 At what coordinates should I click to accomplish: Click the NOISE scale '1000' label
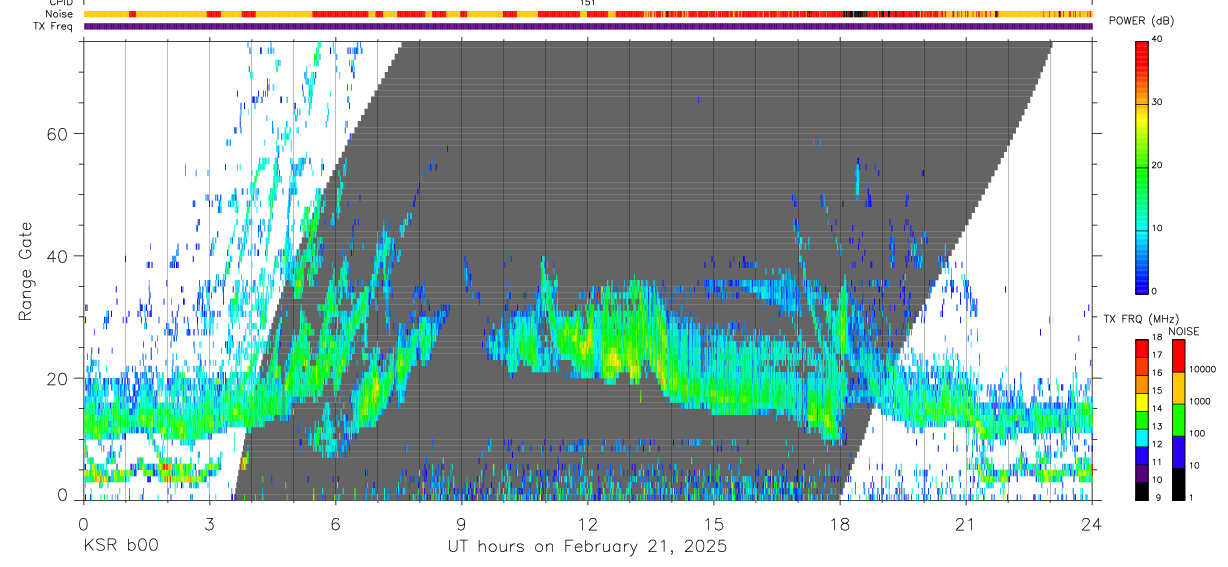pyautogui.click(x=1200, y=401)
